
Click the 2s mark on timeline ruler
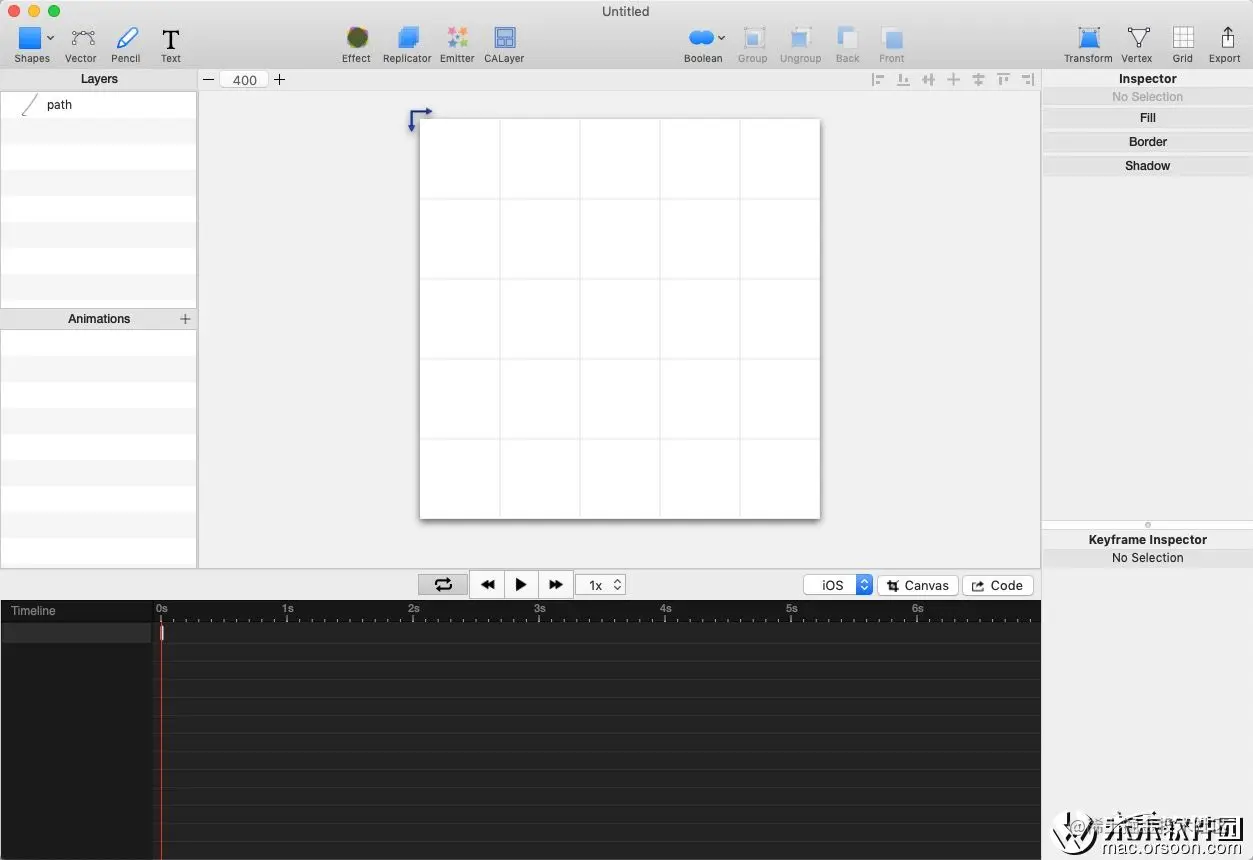click(413, 610)
